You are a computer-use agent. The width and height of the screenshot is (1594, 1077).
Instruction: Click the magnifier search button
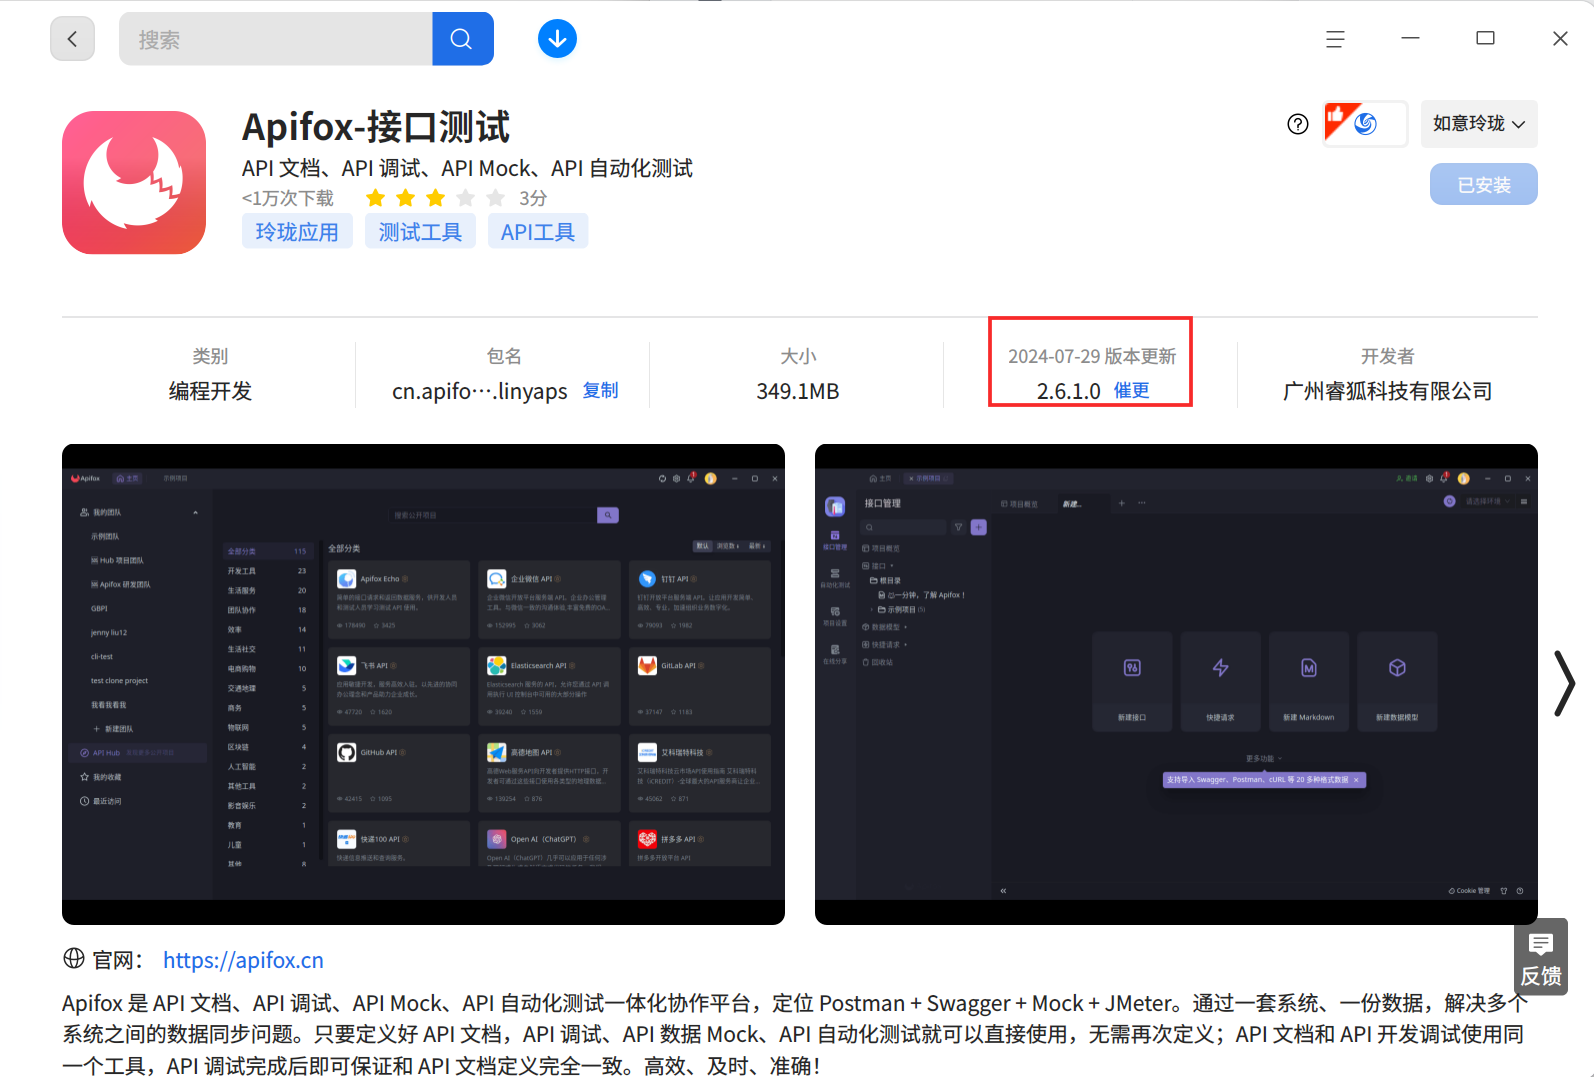click(462, 39)
